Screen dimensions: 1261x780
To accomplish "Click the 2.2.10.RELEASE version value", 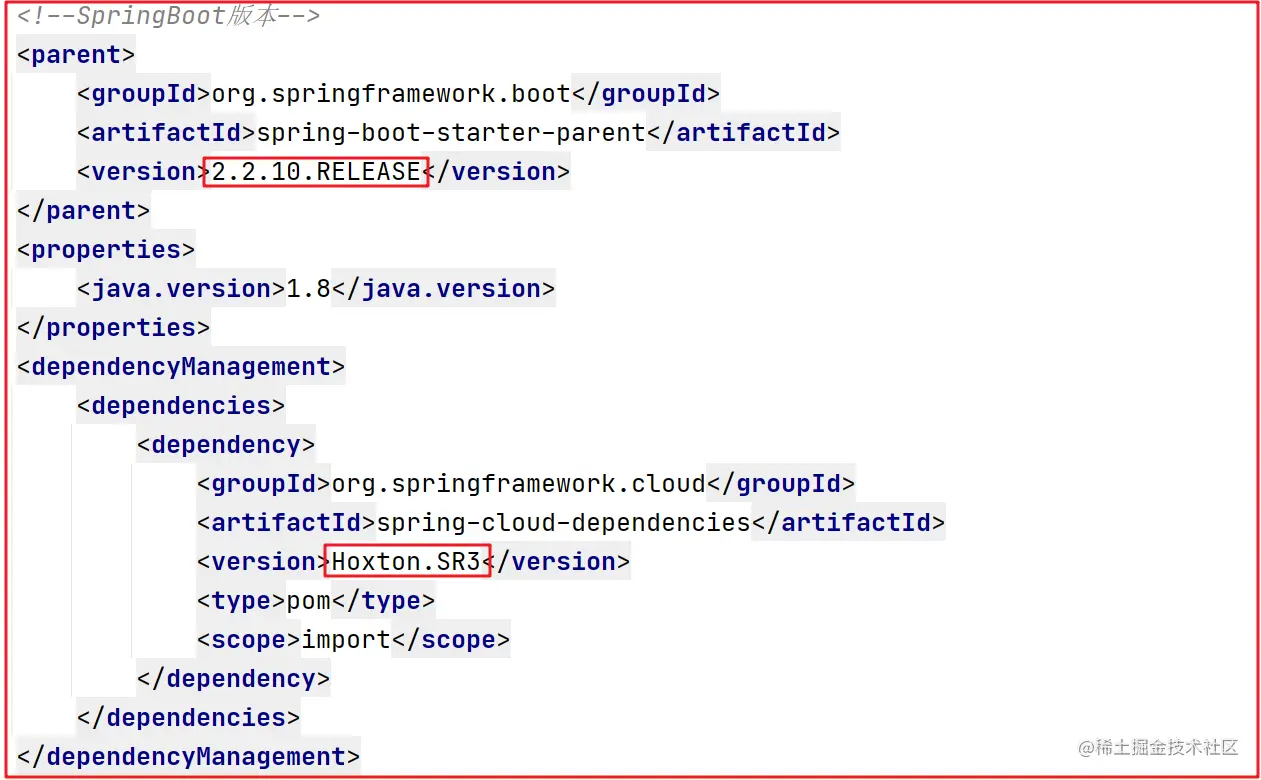I will coord(316,172).
